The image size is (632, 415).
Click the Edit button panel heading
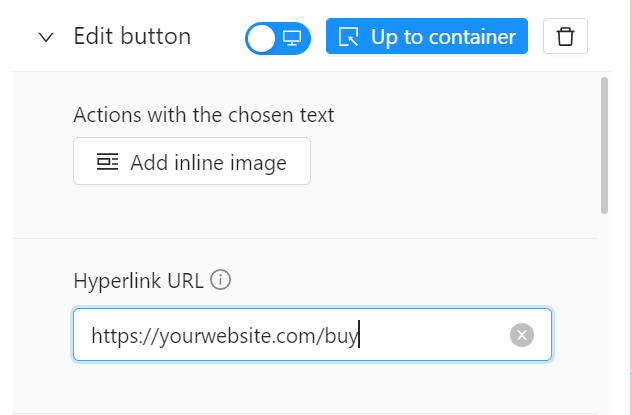132,36
